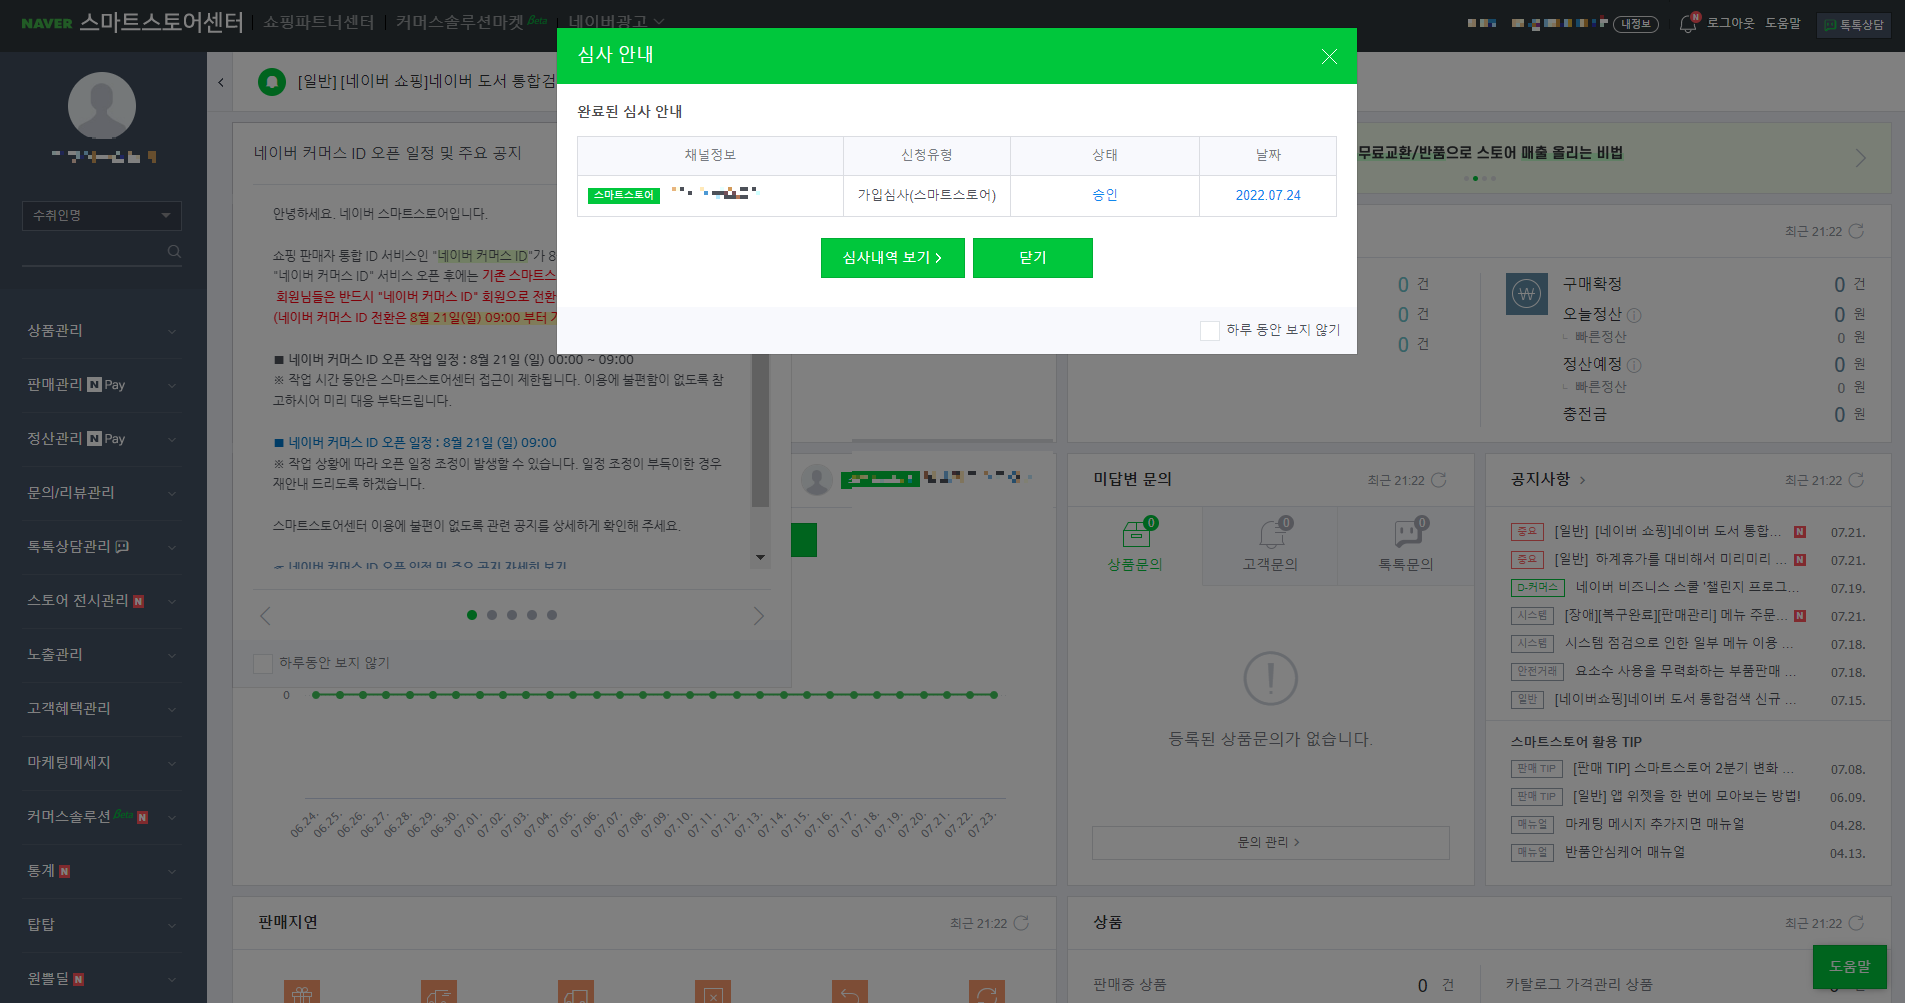Refresh the 미답변 문의 panel

coord(1438,480)
